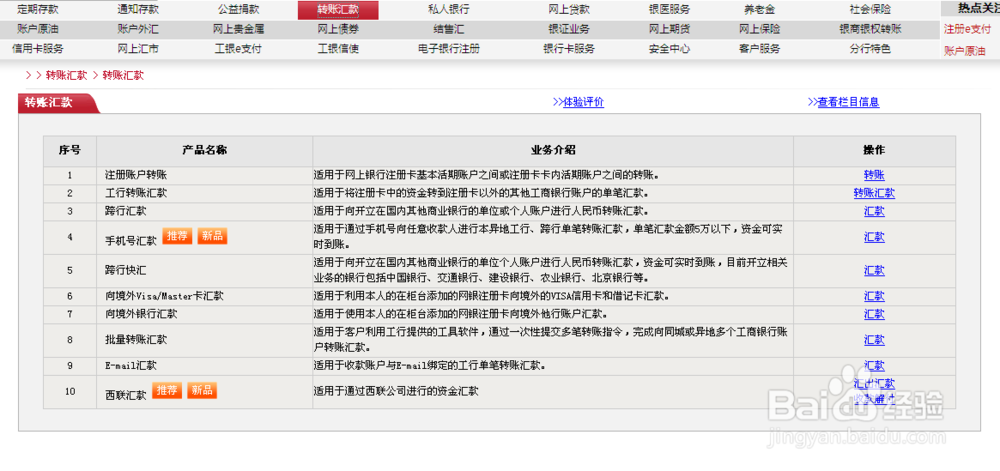Click the 跨行快汇 product name

pos(126,271)
